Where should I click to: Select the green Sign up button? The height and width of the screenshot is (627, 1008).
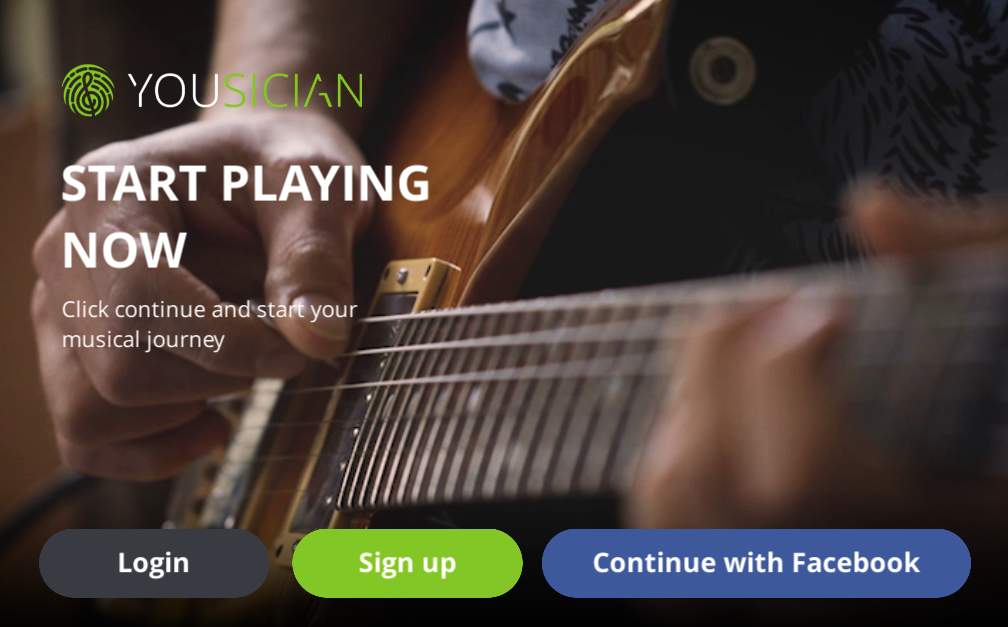[x=408, y=563]
